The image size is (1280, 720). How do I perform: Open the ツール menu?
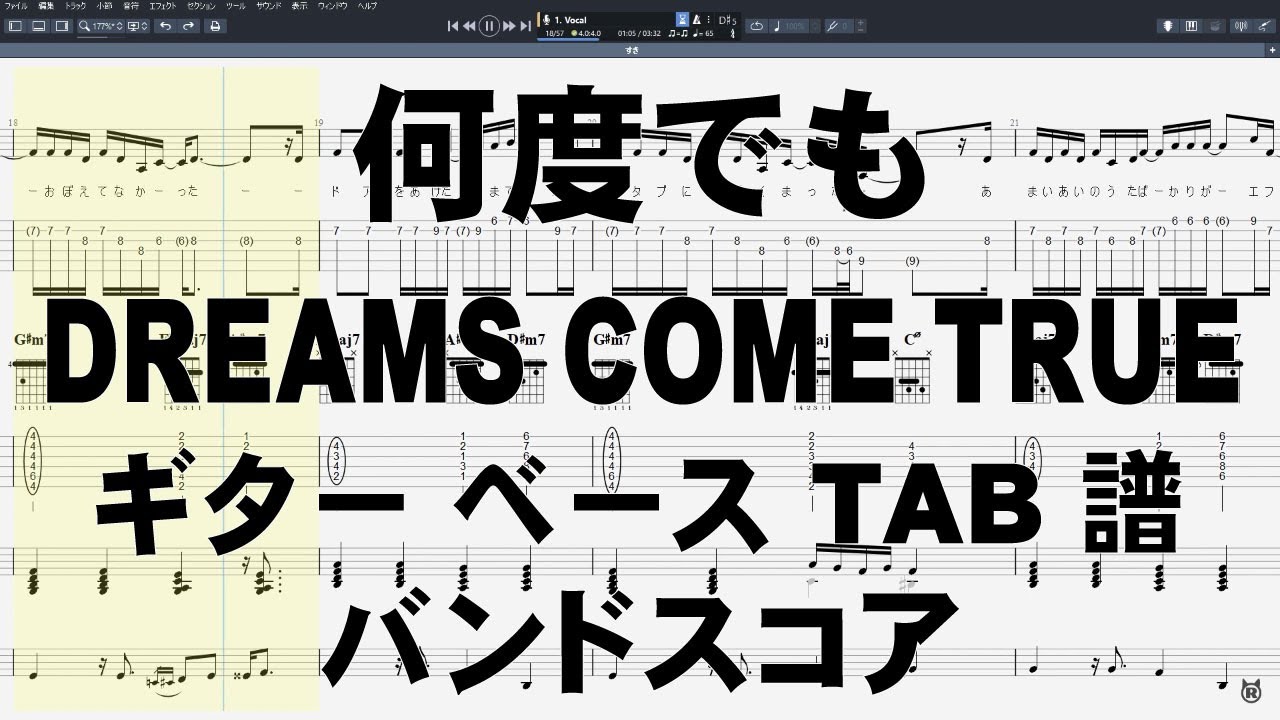pos(236,6)
